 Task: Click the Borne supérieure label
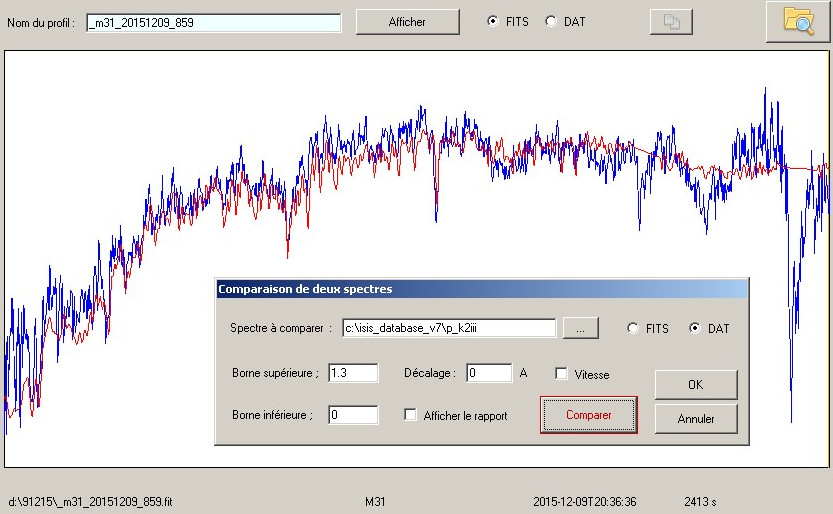point(275,373)
